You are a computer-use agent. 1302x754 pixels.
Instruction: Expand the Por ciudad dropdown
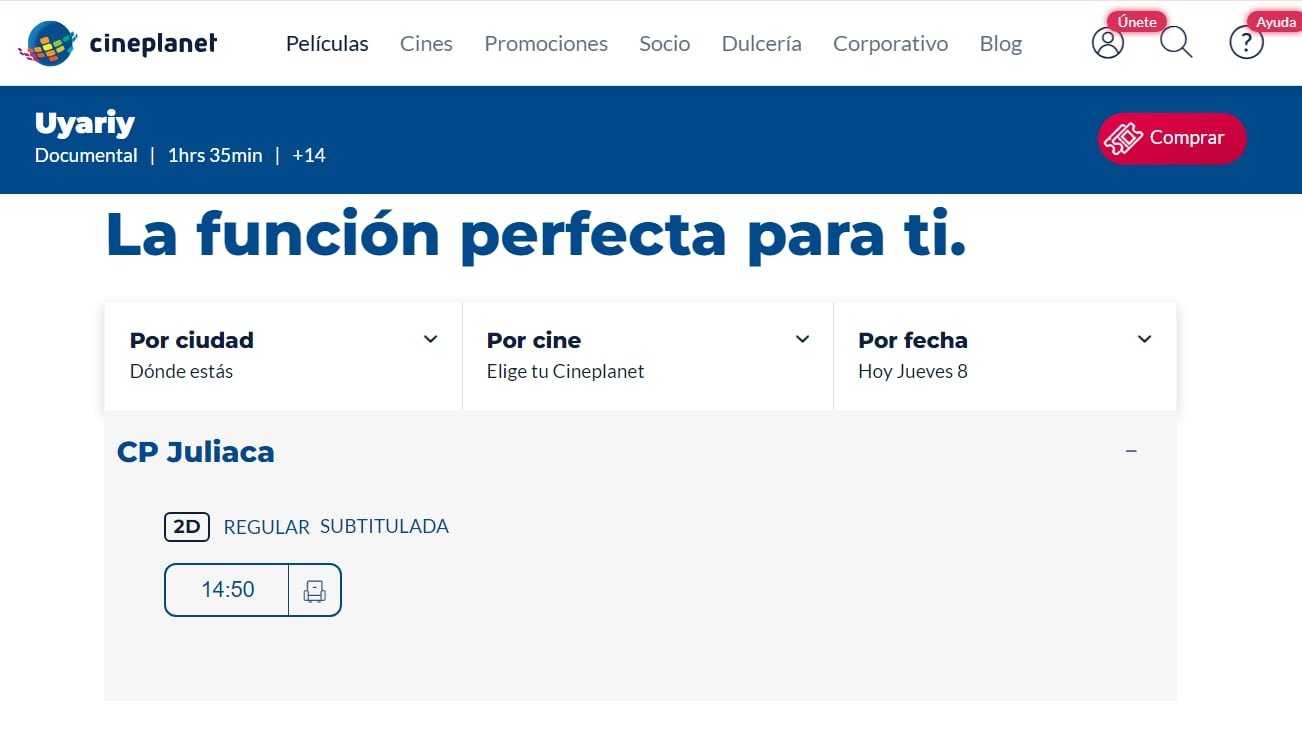(x=430, y=339)
